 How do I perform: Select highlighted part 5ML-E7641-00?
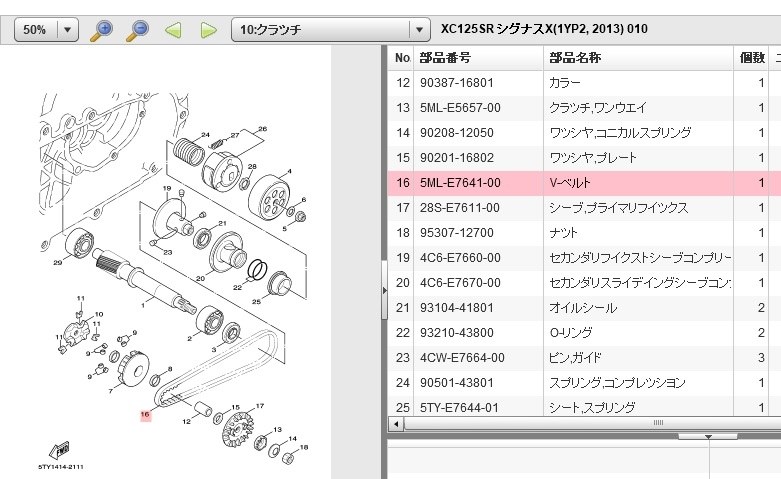point(460,183)
